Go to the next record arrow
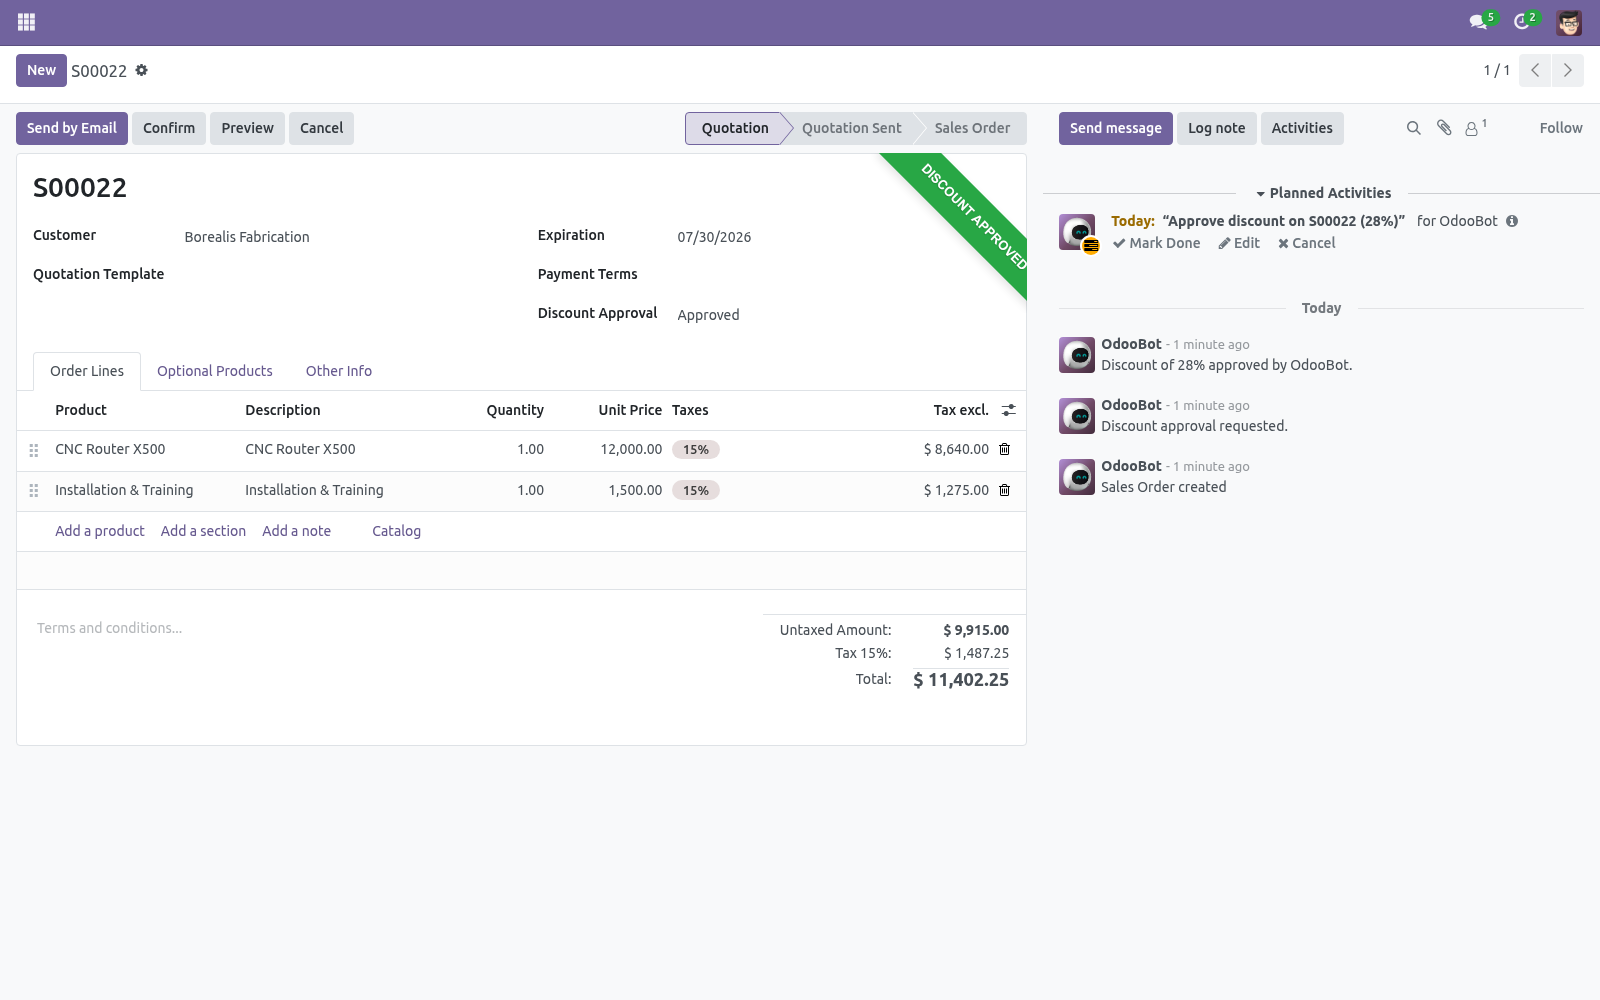Viewport: 1600px width, 1000px height. click(1568, 70)
